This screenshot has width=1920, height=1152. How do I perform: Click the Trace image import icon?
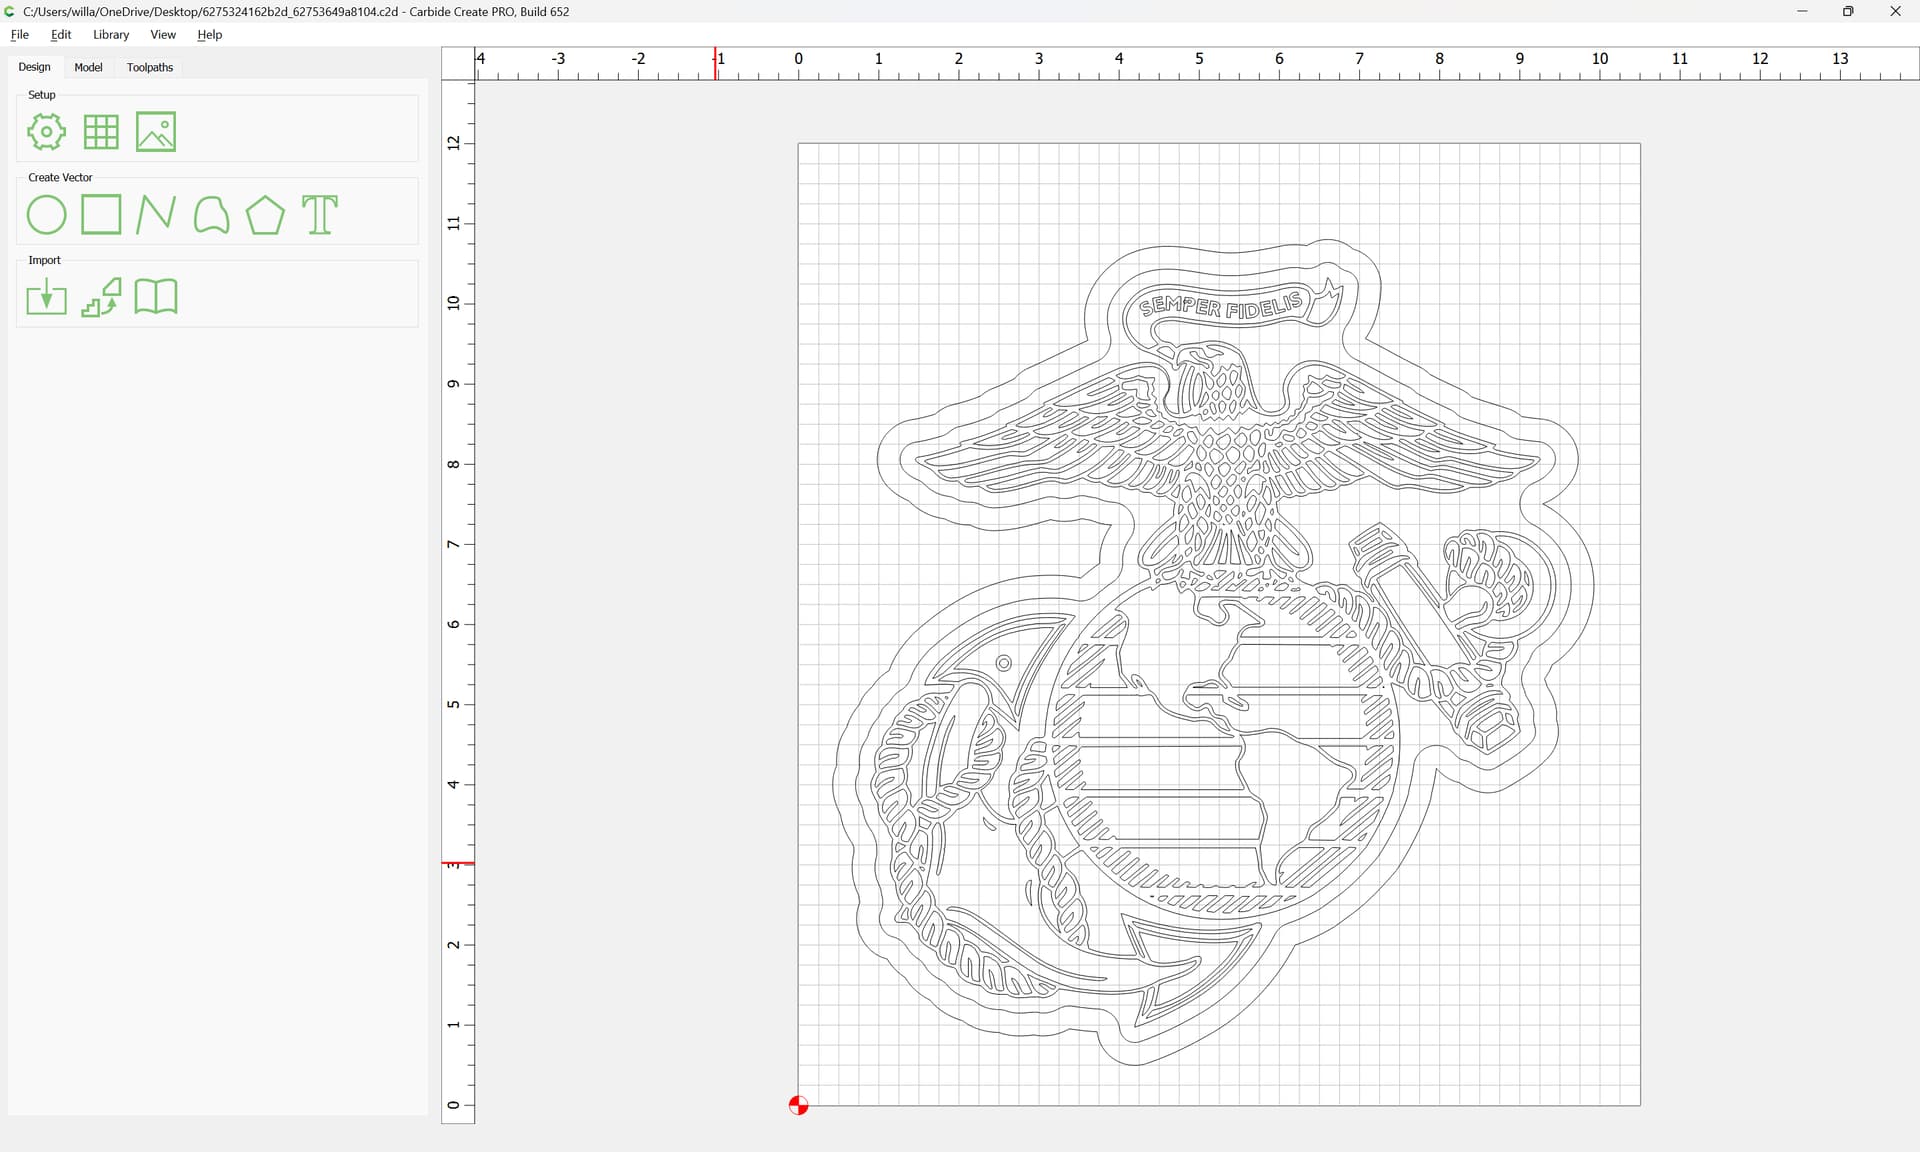click(x=101, y=297)
